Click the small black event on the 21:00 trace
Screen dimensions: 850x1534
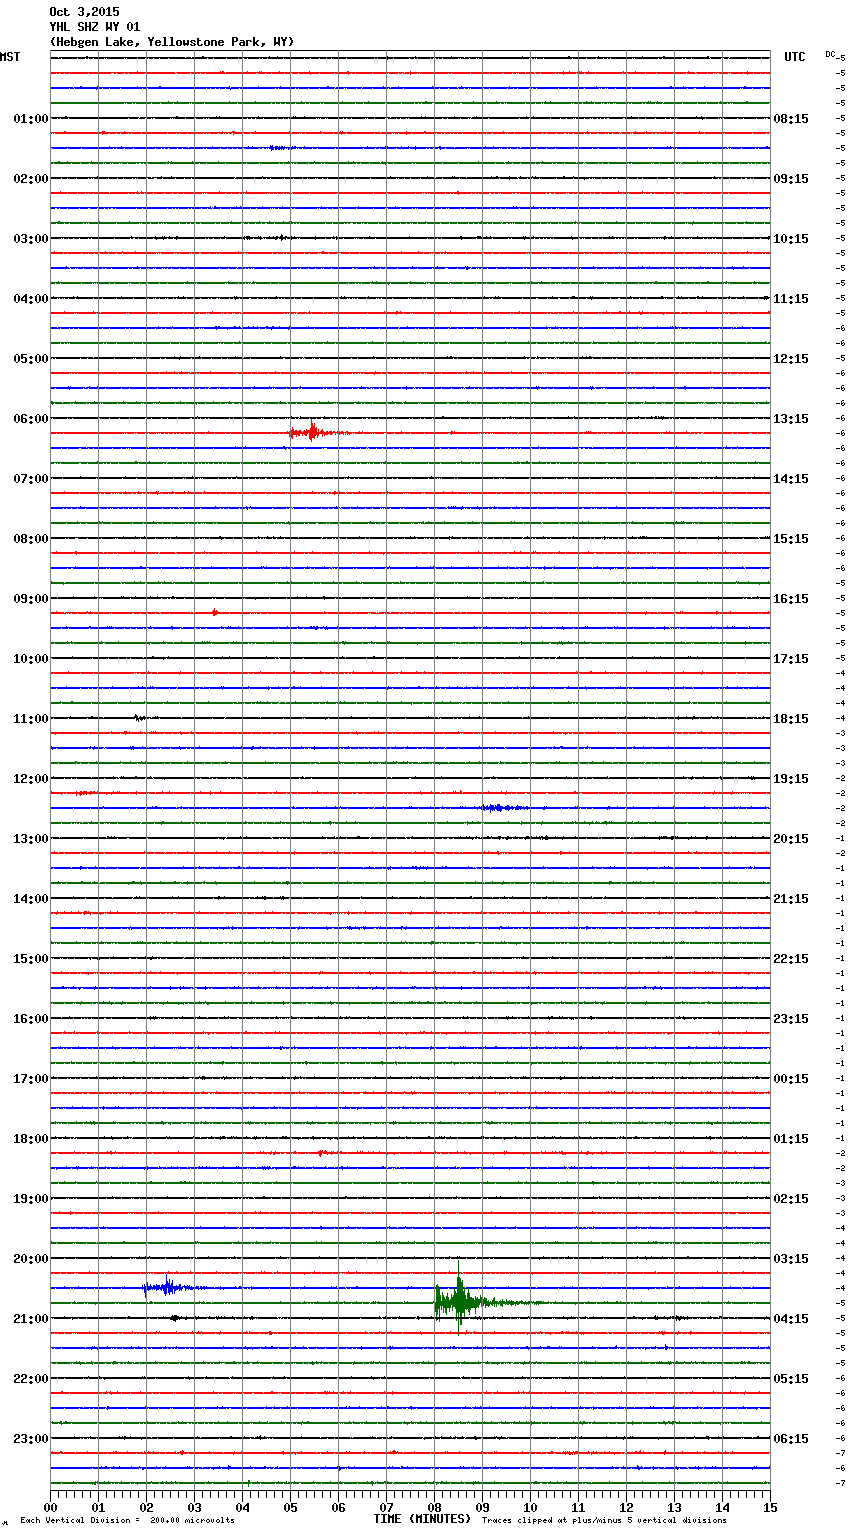click(x=175, y=1318)
